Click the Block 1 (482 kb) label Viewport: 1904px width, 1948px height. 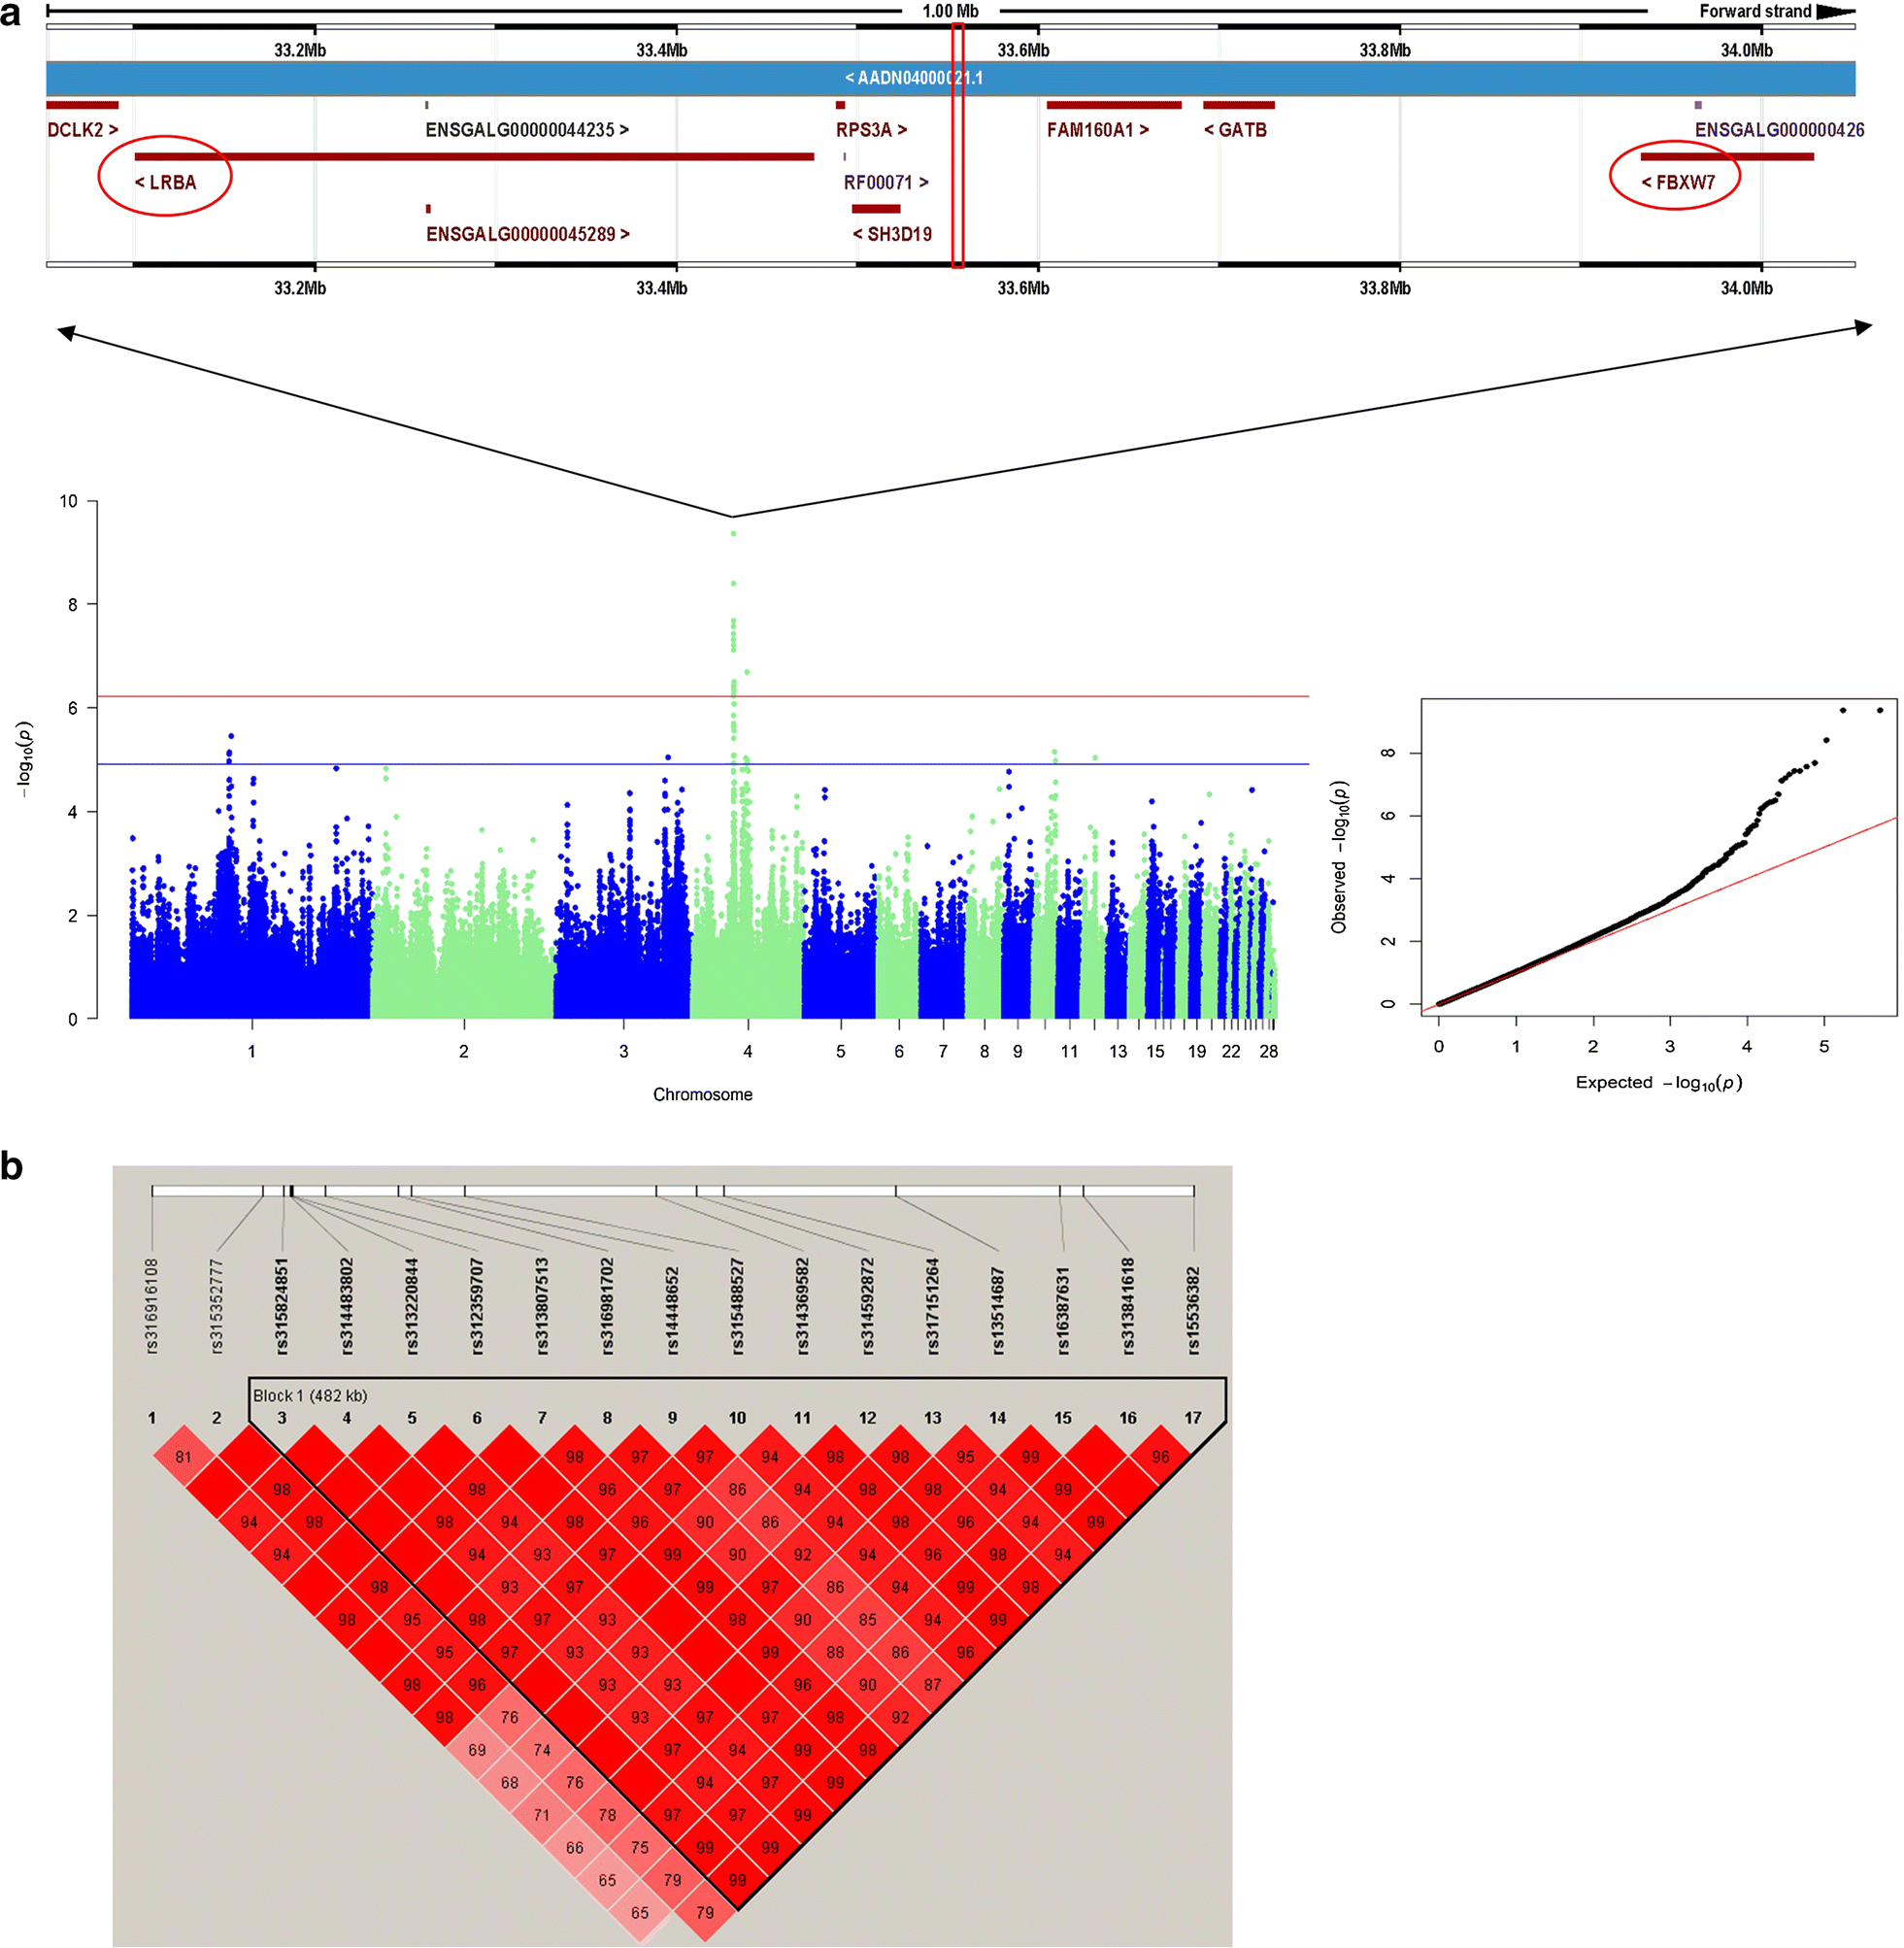point(310,1395)
